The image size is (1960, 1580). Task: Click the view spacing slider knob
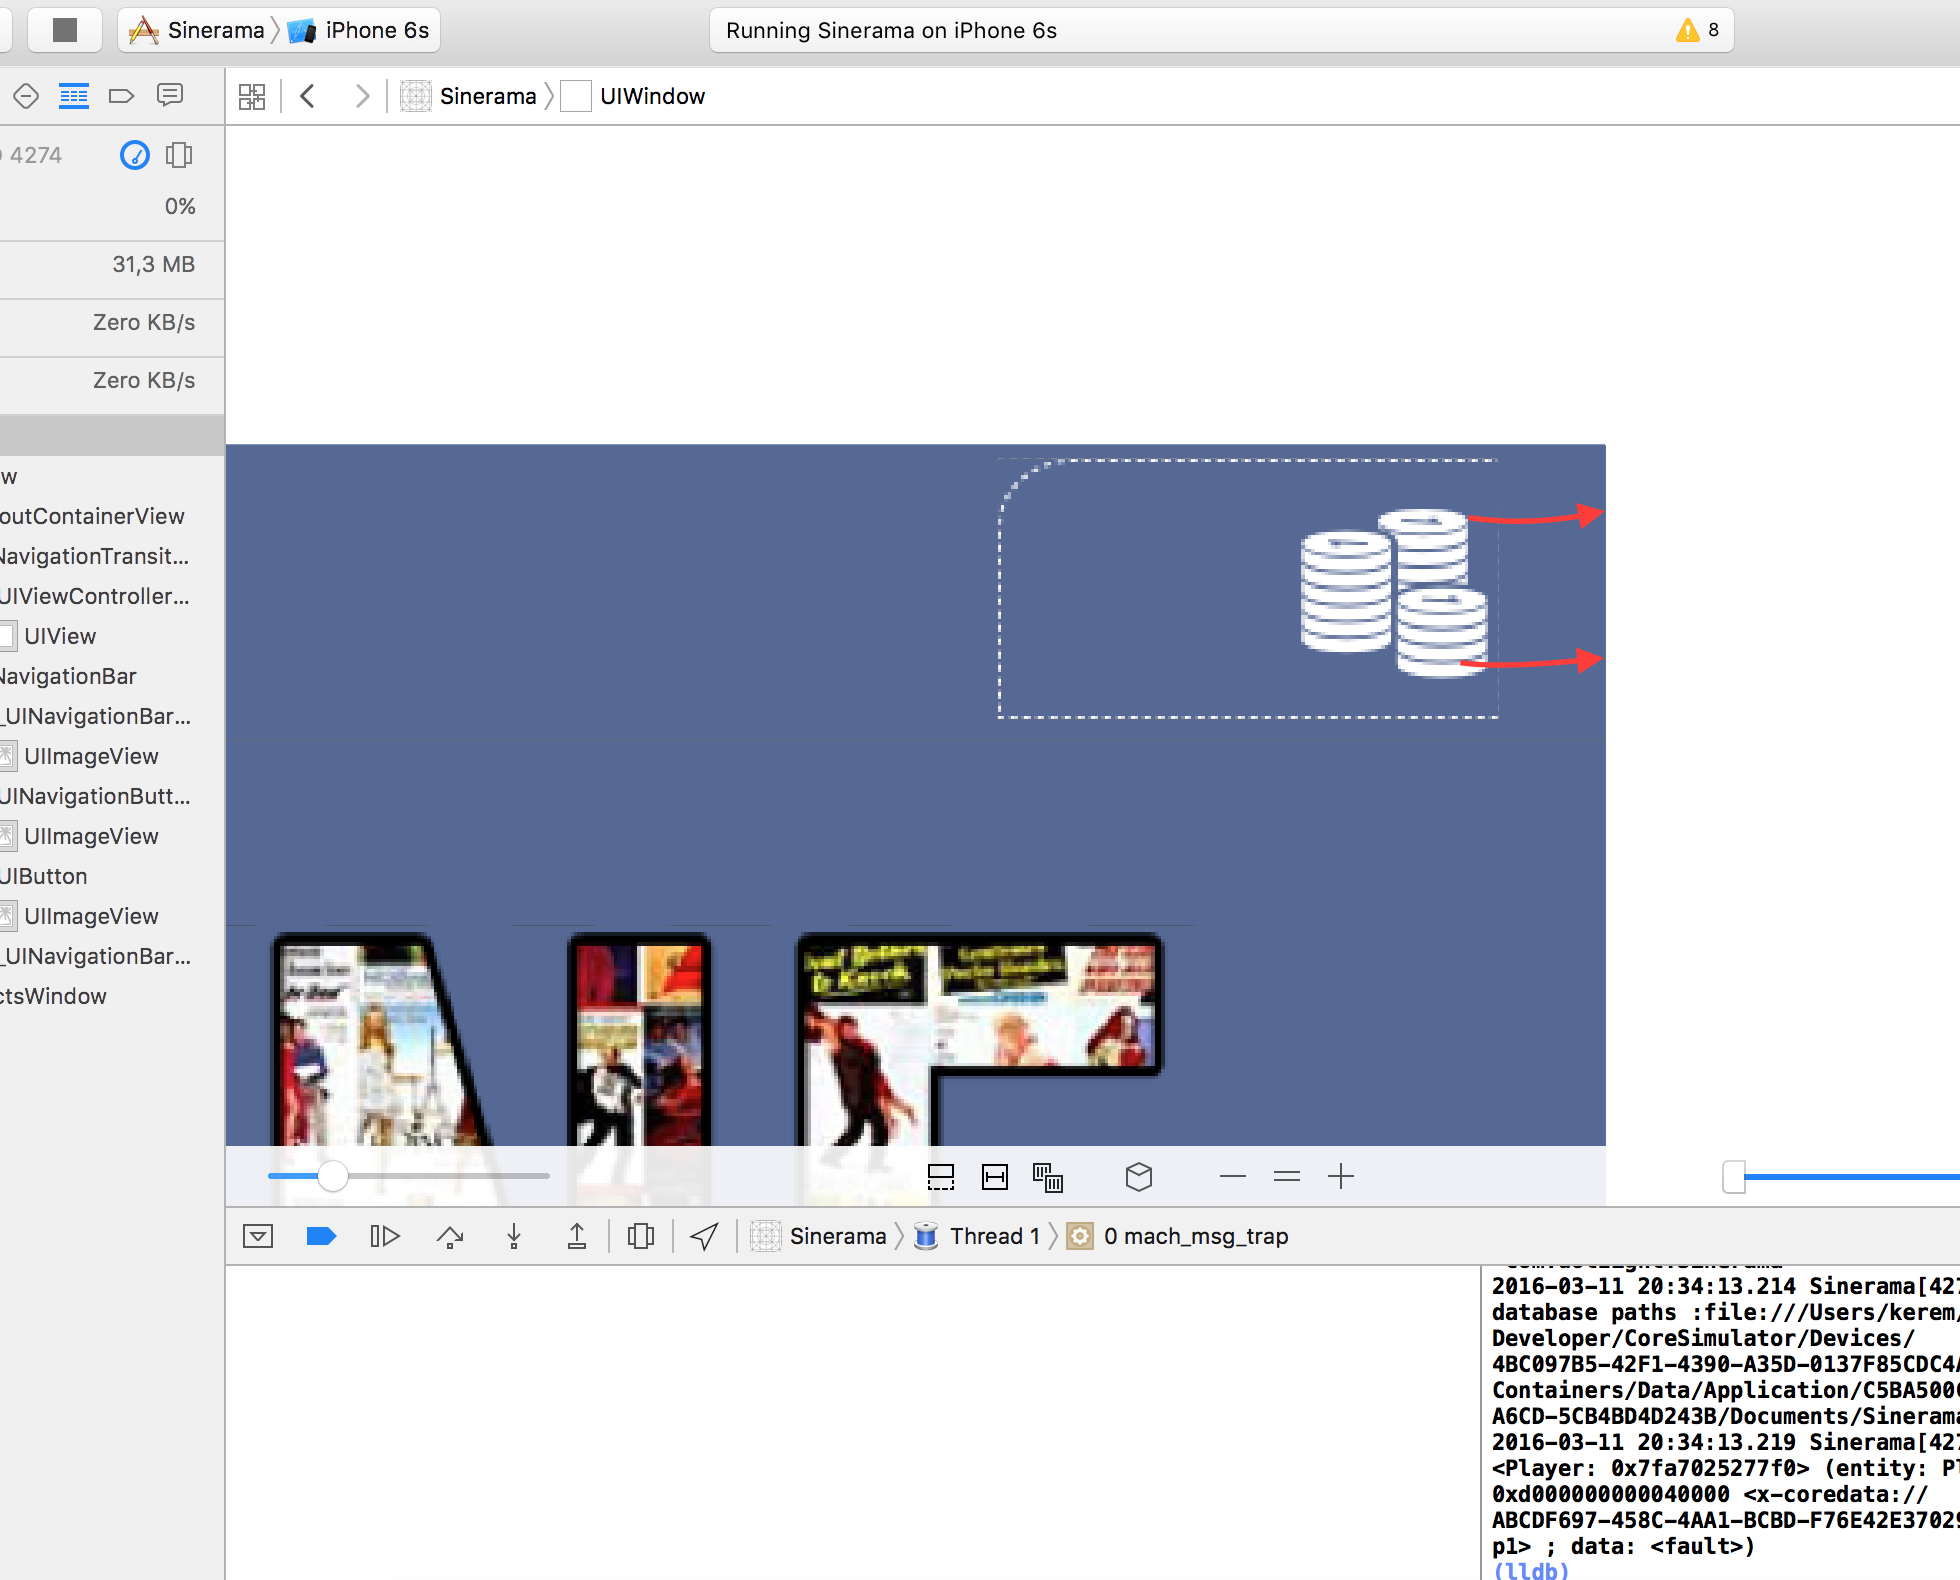pos(333,1177)
